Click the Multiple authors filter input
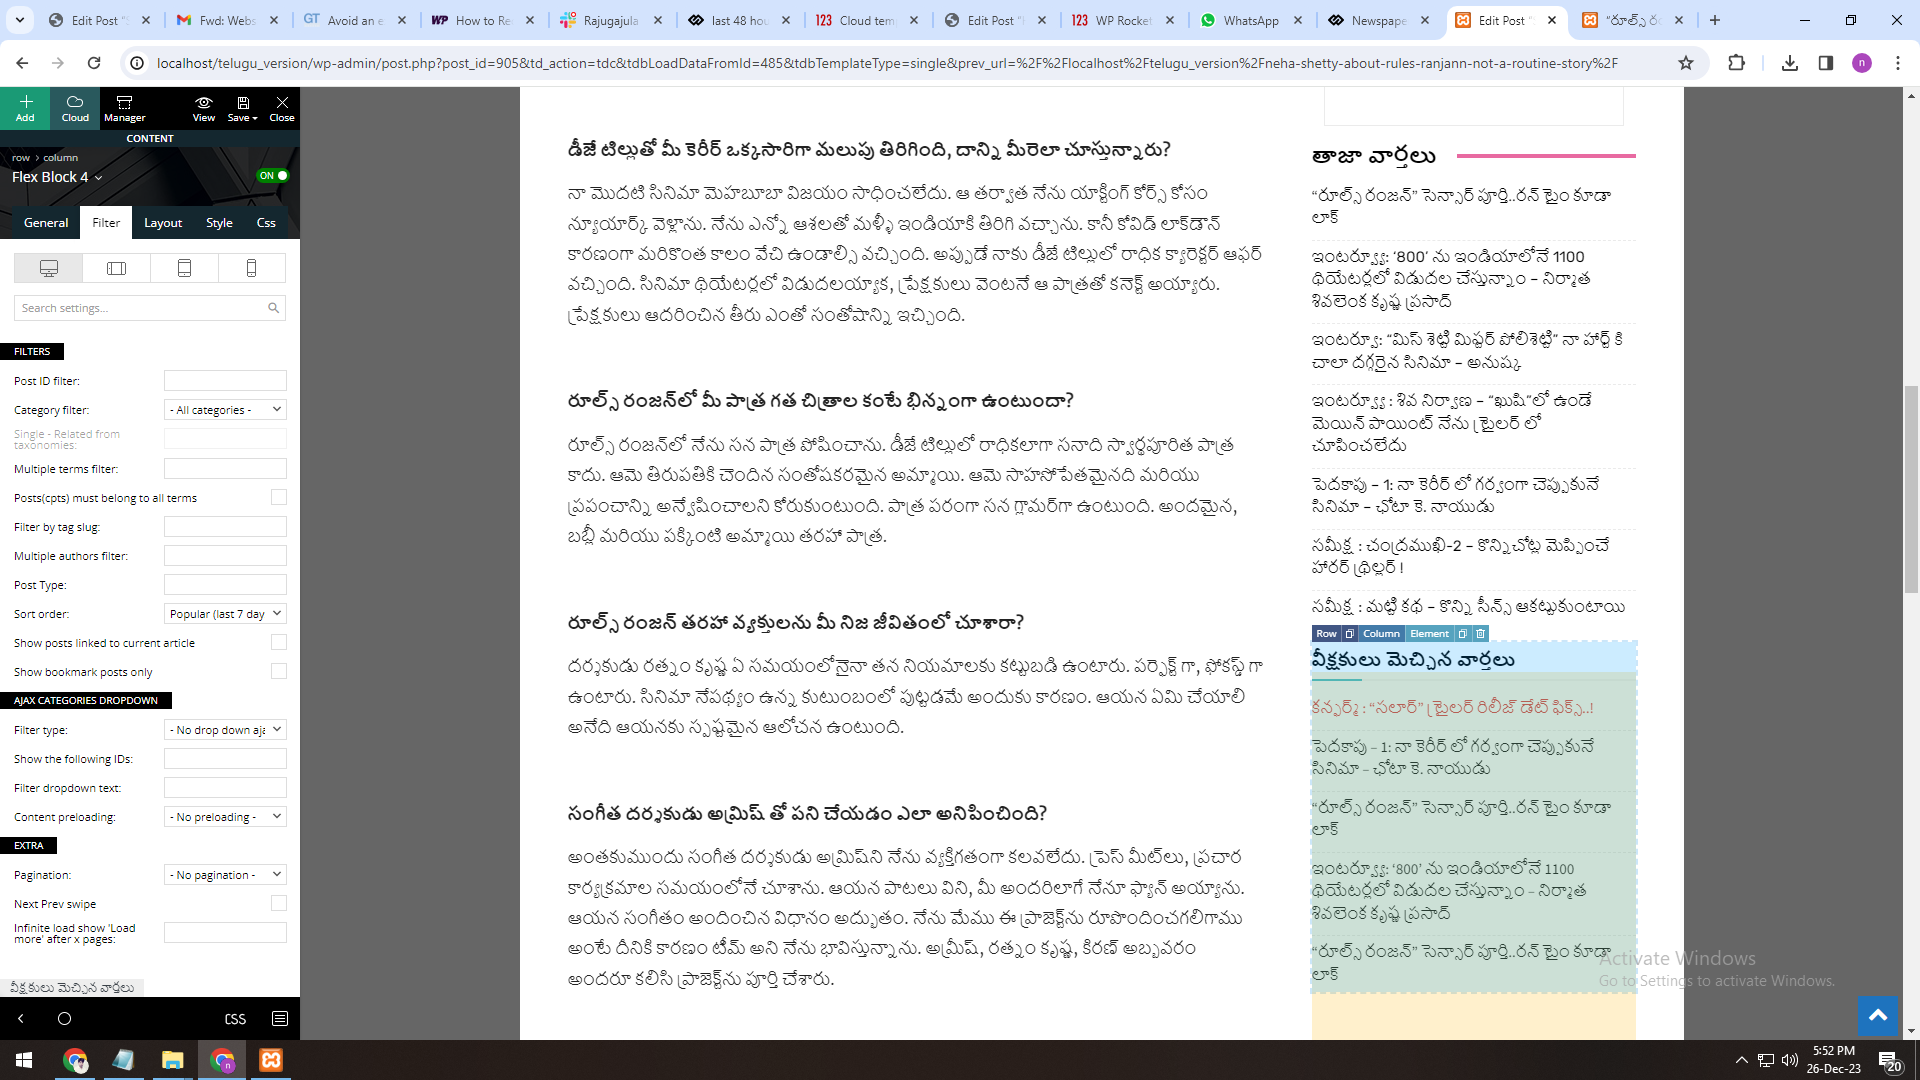Image resolution: width=1920 pixels, height=1080 pixels. click(x=225, y=555)
